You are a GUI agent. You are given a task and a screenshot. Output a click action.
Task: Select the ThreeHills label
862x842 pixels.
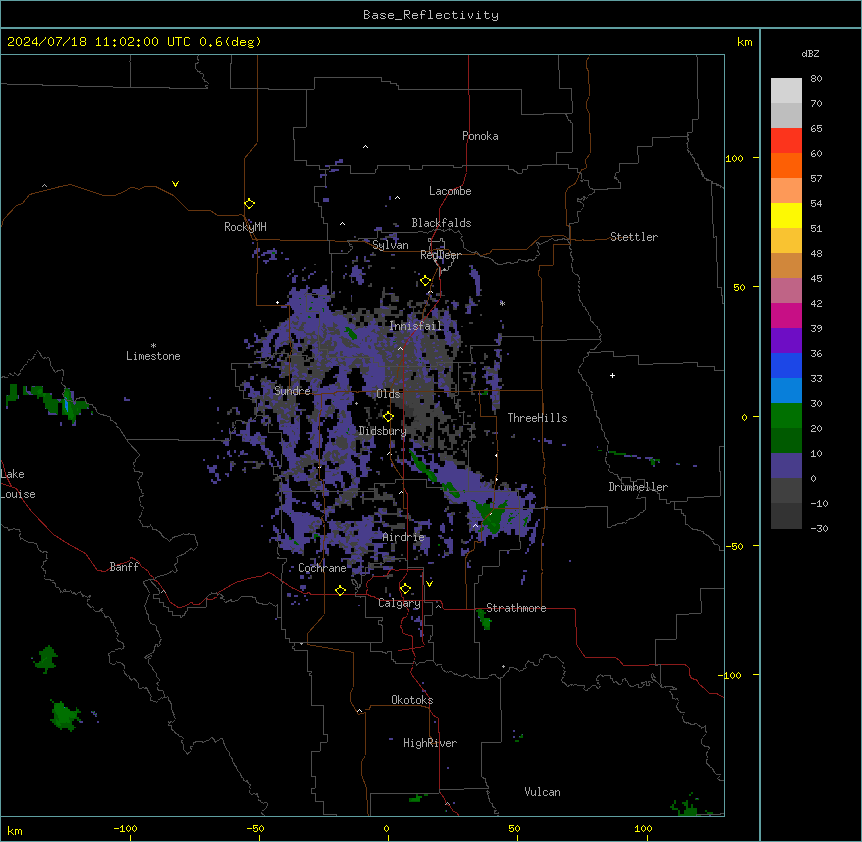pyautogui.click(x=537, y=418)
